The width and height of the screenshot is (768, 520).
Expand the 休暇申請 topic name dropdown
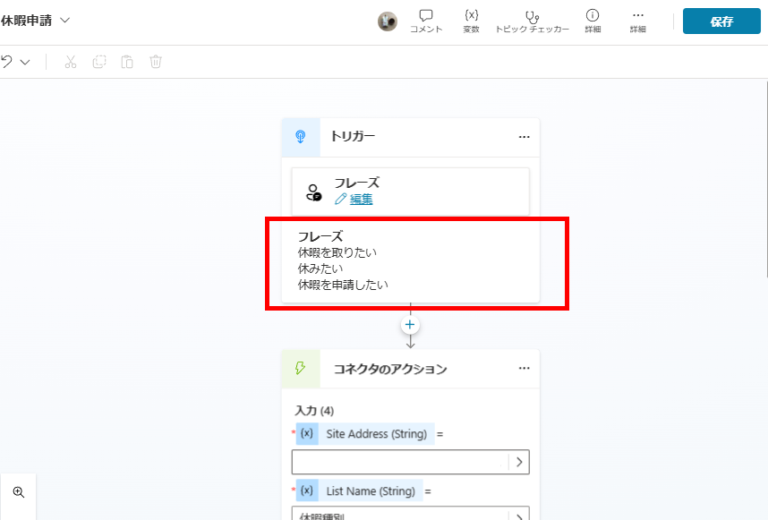65,20
